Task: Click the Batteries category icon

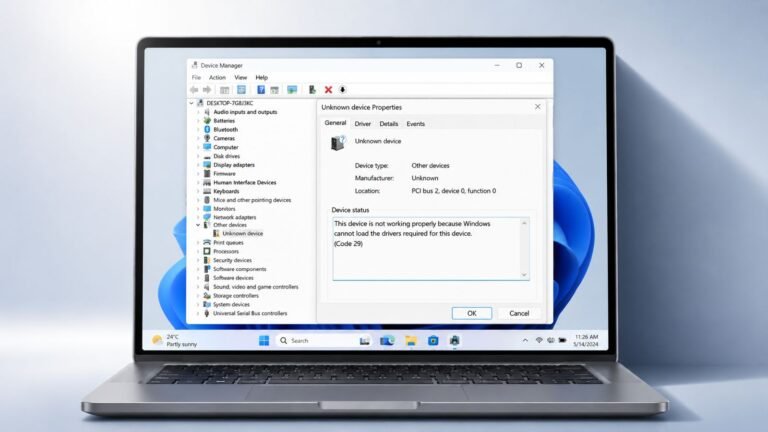Action: pos(207,120)
